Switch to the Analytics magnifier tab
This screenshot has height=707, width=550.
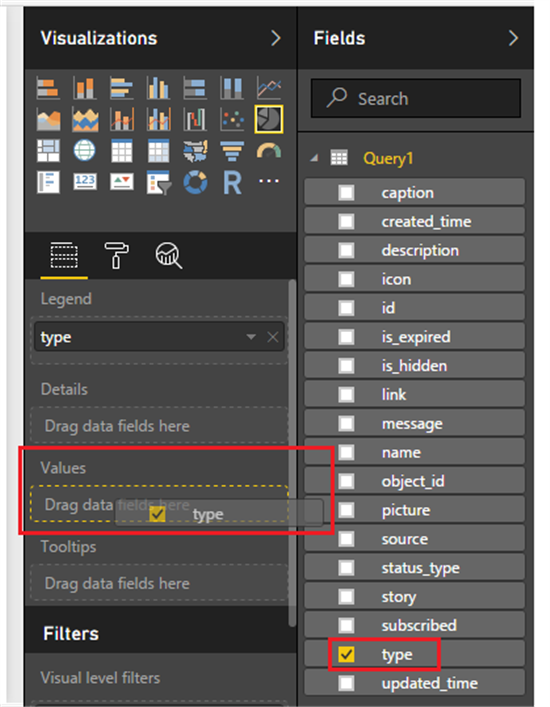click(x=169, y=255)
